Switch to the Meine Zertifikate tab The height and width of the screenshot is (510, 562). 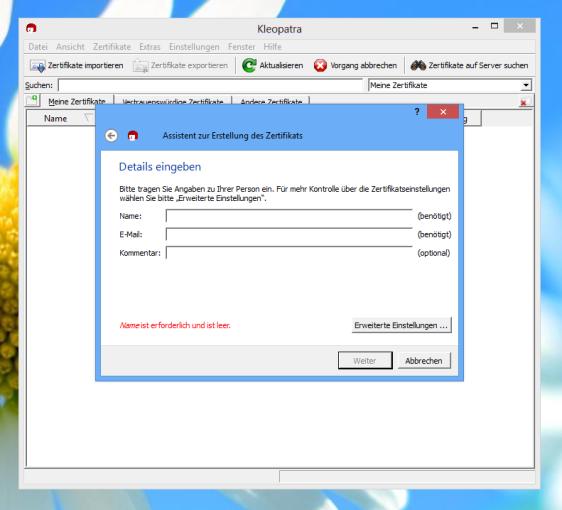coord(77,101)
